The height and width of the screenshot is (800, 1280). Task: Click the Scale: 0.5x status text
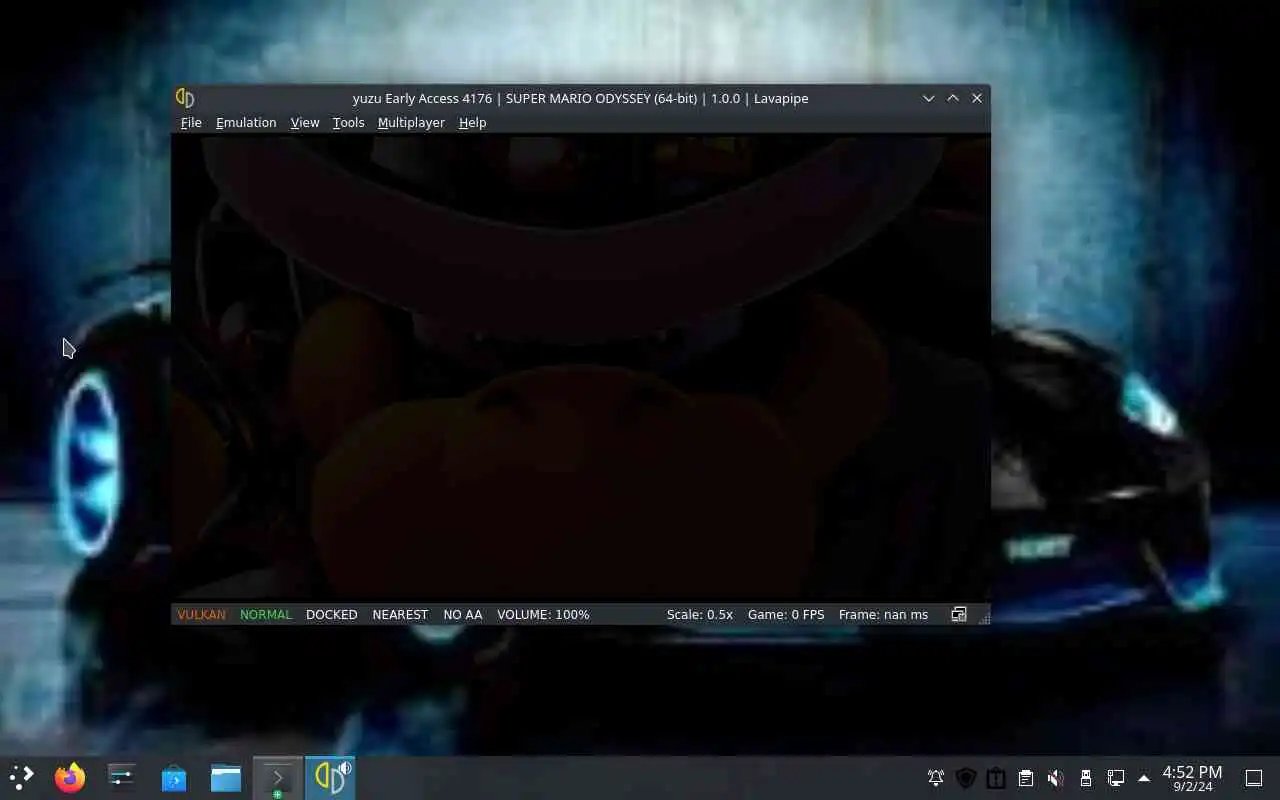[700, 614]
